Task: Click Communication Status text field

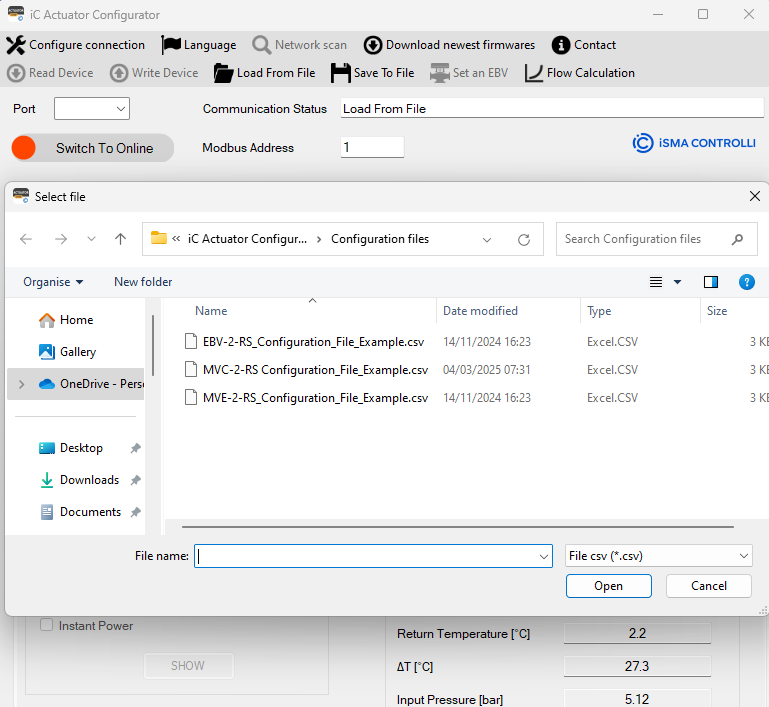Action: [552, 108]
